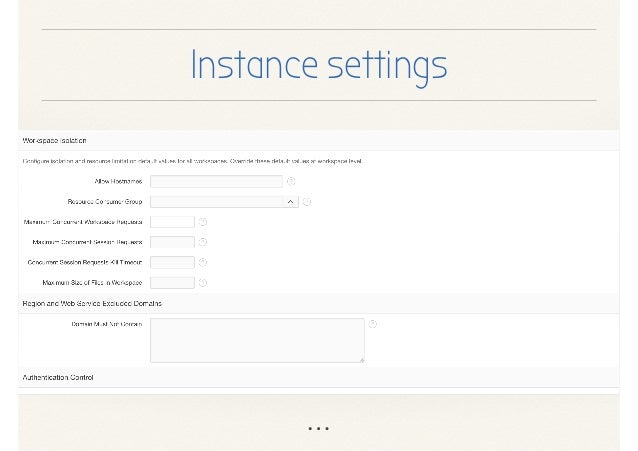Focus the Maximum Concurrent Workspace Requests field
This screenshot has height=451, width=638.
tap(172, 222)
